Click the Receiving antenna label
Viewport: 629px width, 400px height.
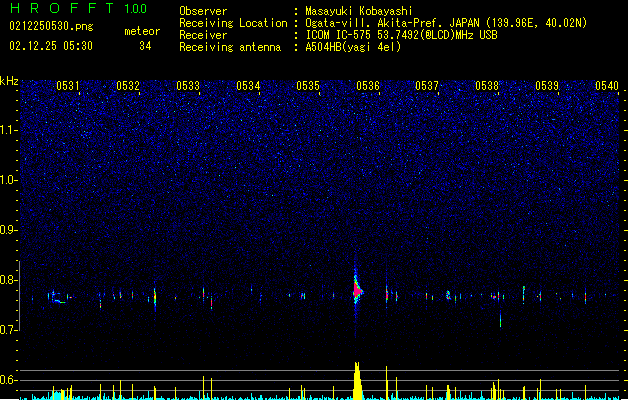(x=230, y=47)
